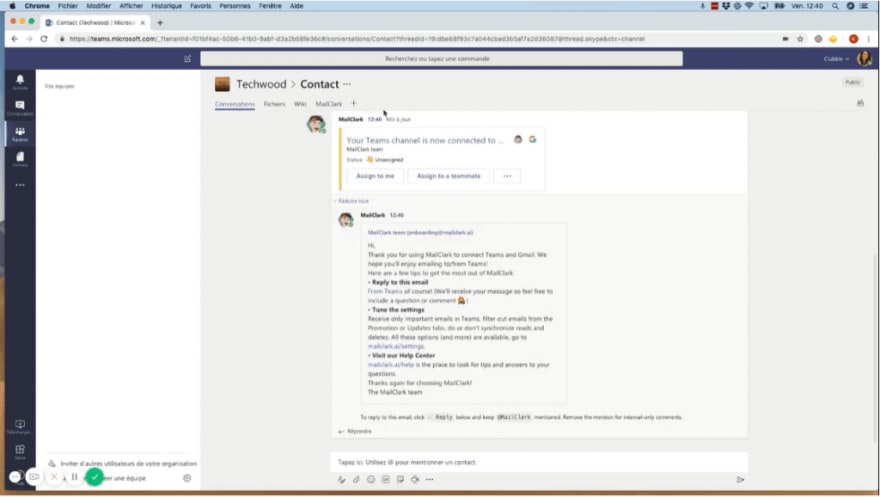
Task: Open team settings gear icon
Action: tap(187, 478)
